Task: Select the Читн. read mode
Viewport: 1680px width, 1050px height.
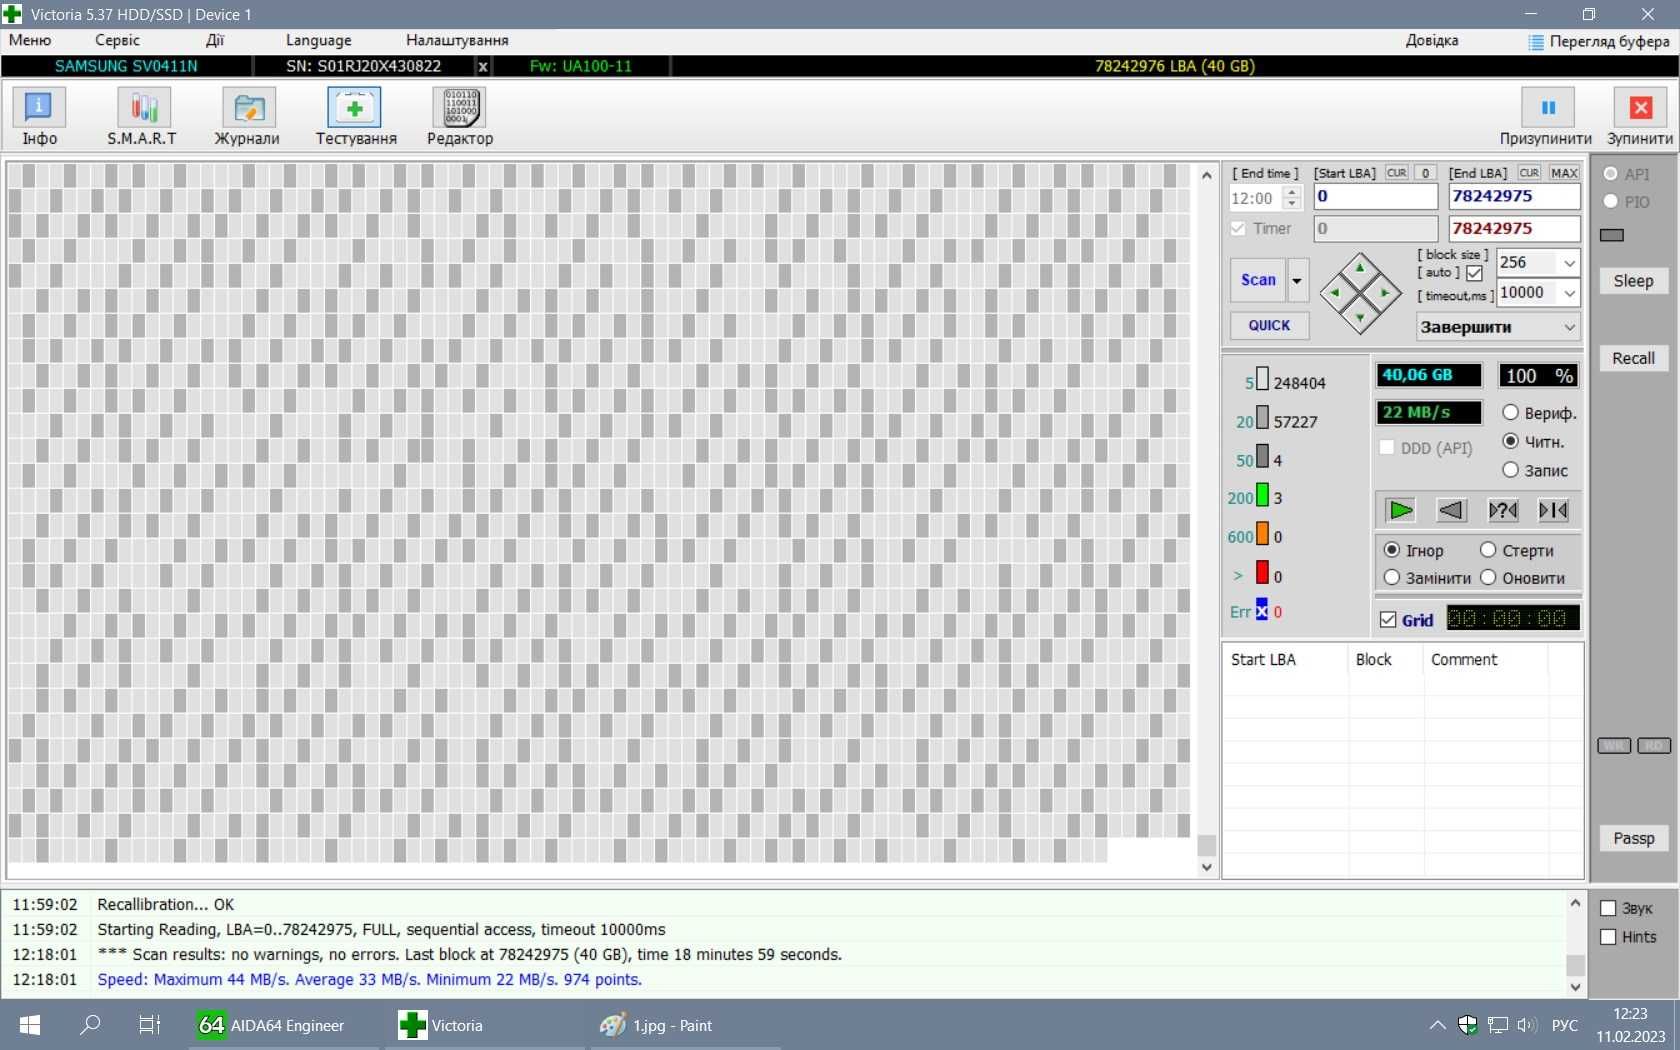Action: point(1510,441)
